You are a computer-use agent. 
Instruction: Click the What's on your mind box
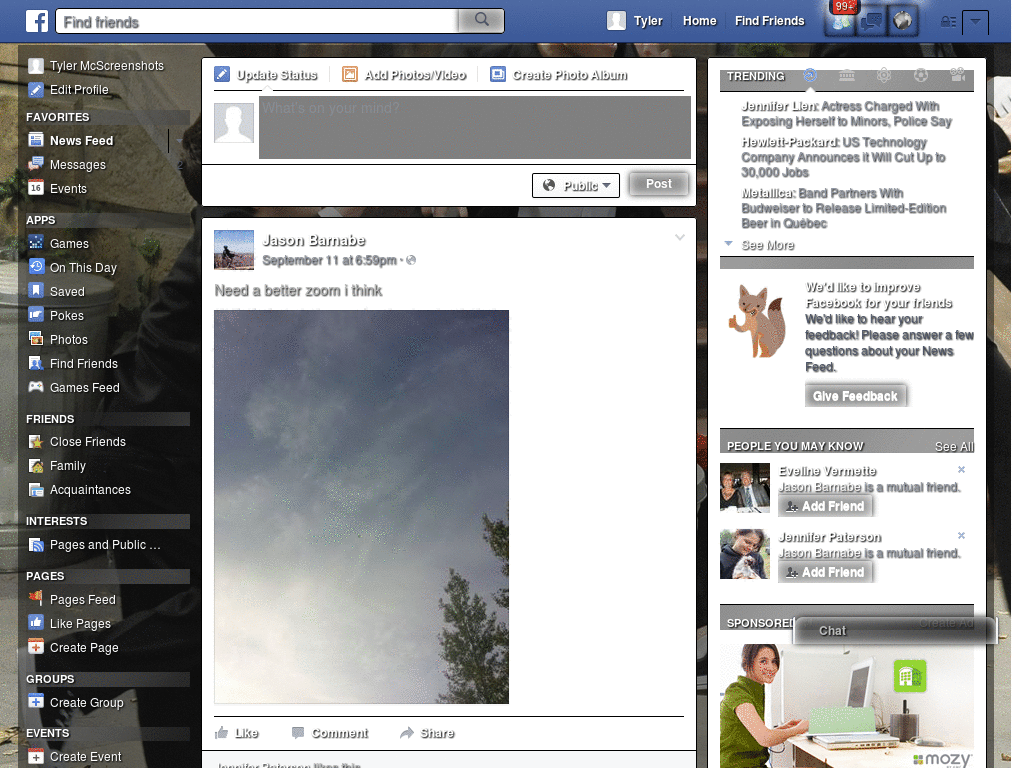click(475, 127)
